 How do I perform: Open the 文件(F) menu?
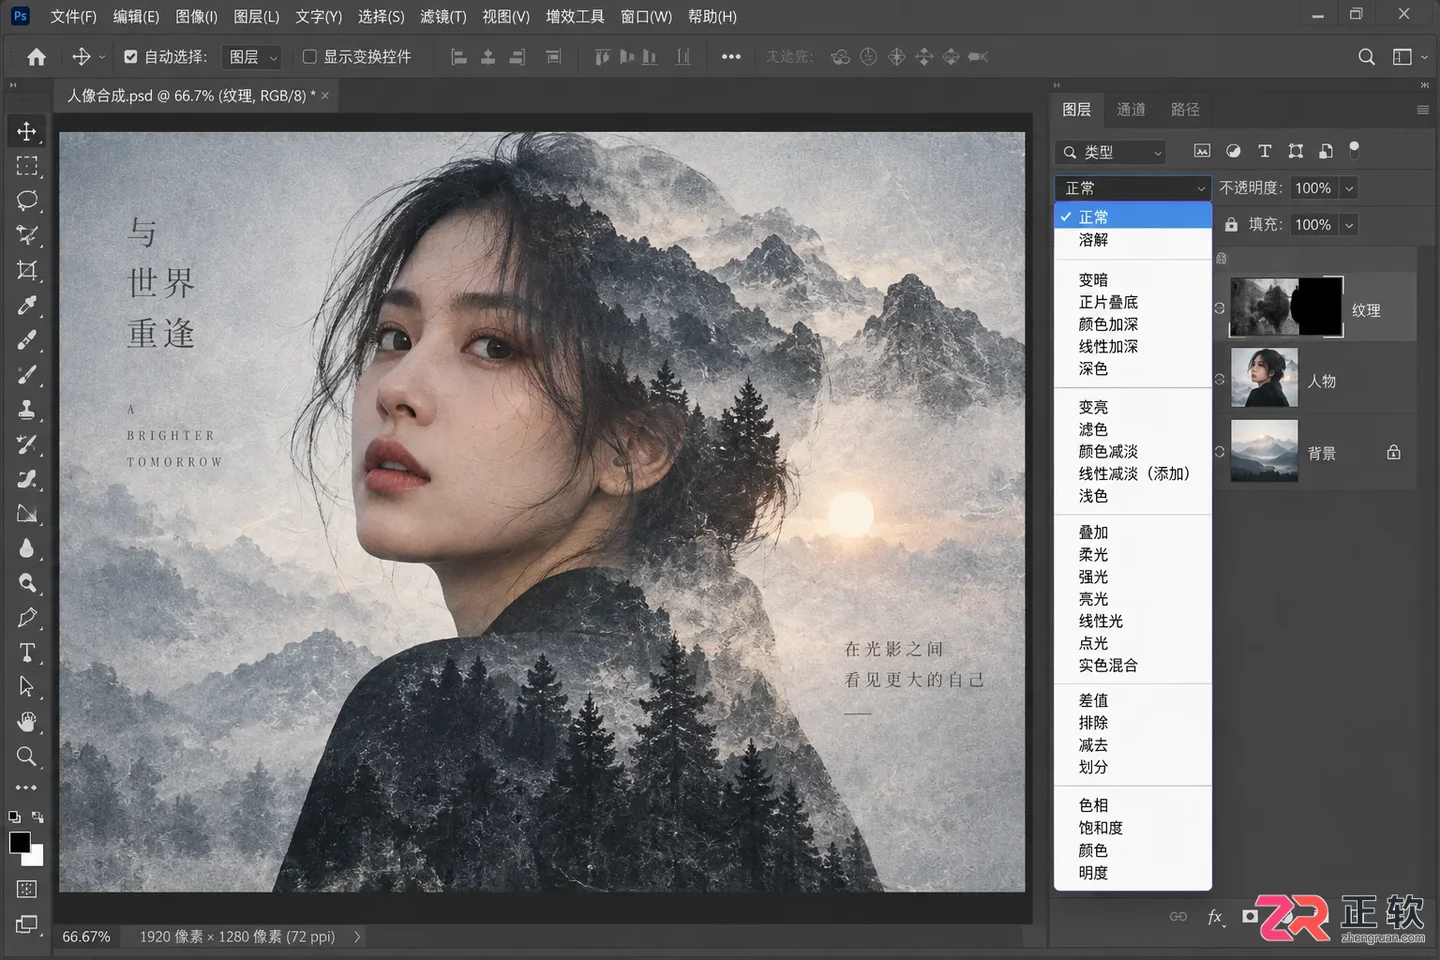pyautogui.click(x=73, y=16)
